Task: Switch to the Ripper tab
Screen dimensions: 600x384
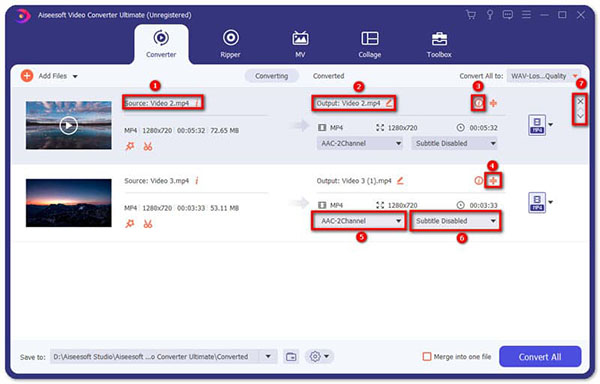Action: coord(230,44)
